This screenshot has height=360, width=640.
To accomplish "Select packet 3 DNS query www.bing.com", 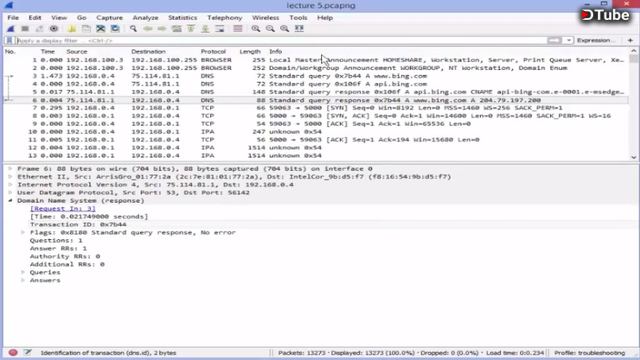I will (x=316, y=76).
